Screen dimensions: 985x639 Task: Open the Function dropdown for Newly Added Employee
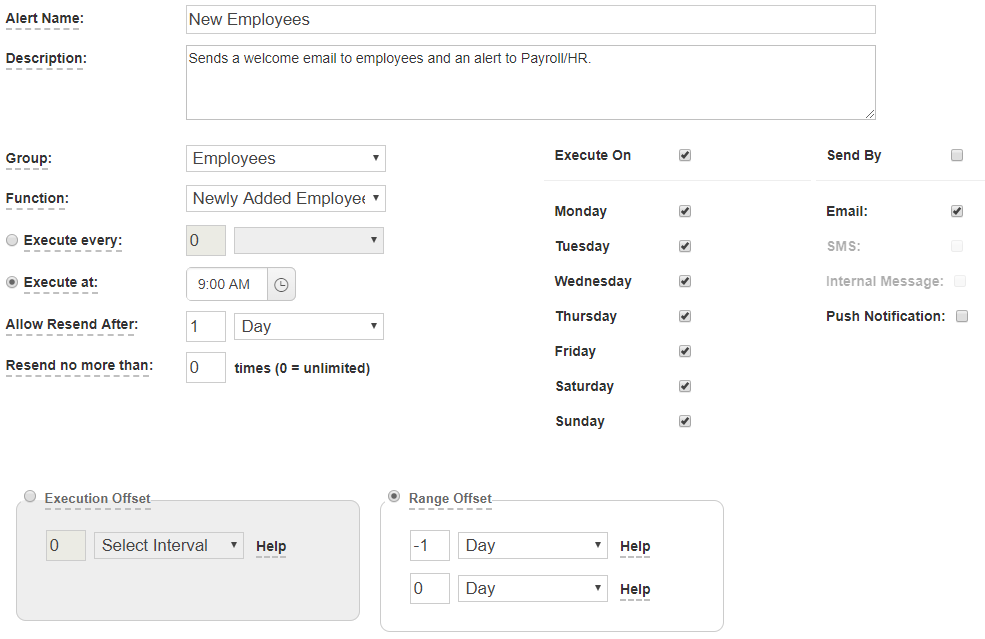[x=285, y=198]
